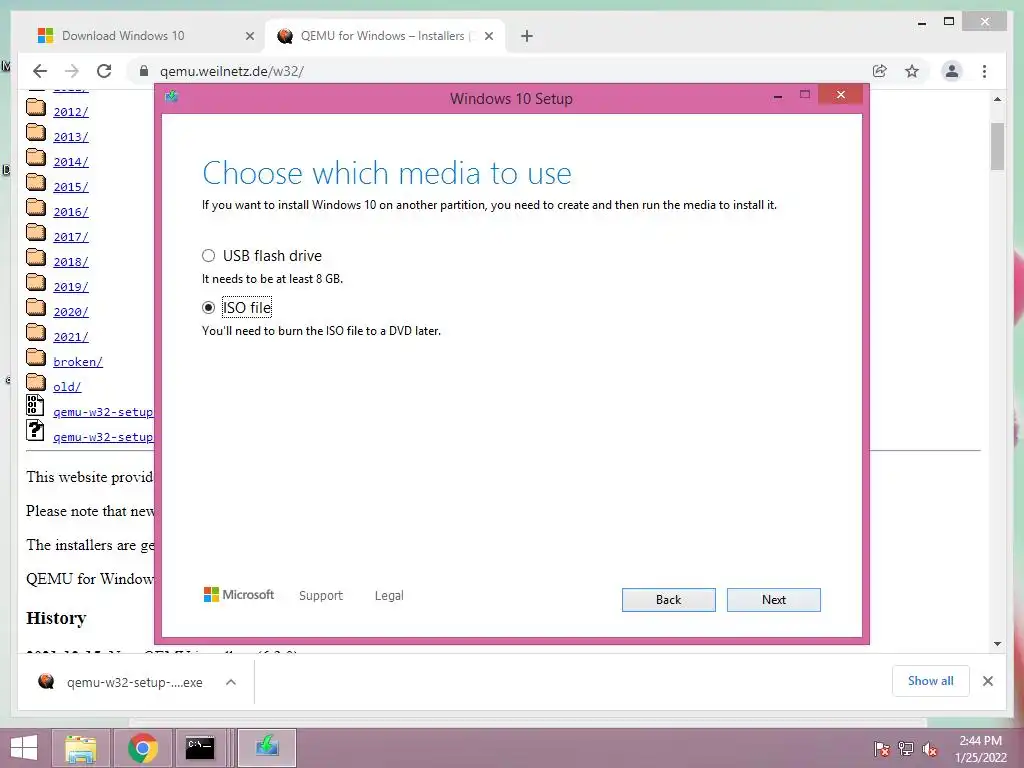
Task: Click the Microsoft logo in Setup
Action: (239, 595)
